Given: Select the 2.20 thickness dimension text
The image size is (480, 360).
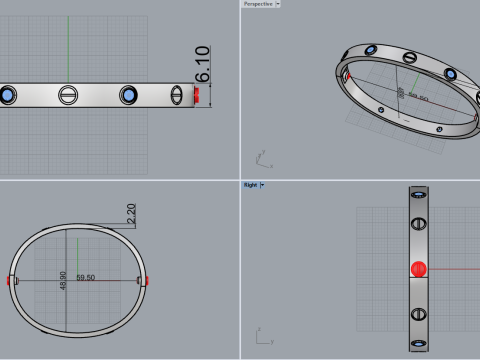Looking at the screenshot, I should coord(131,213).
